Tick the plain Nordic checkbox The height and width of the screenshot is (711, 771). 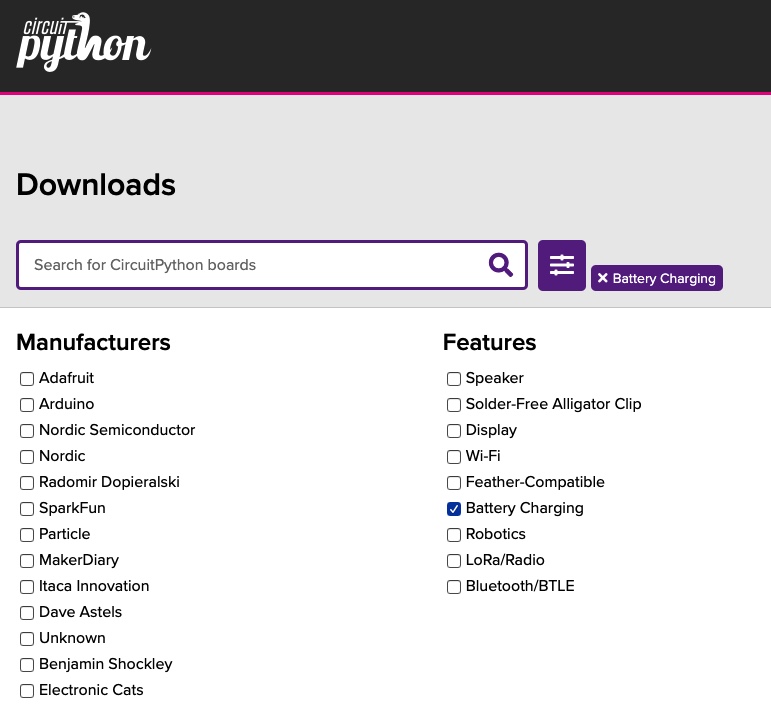27,457
